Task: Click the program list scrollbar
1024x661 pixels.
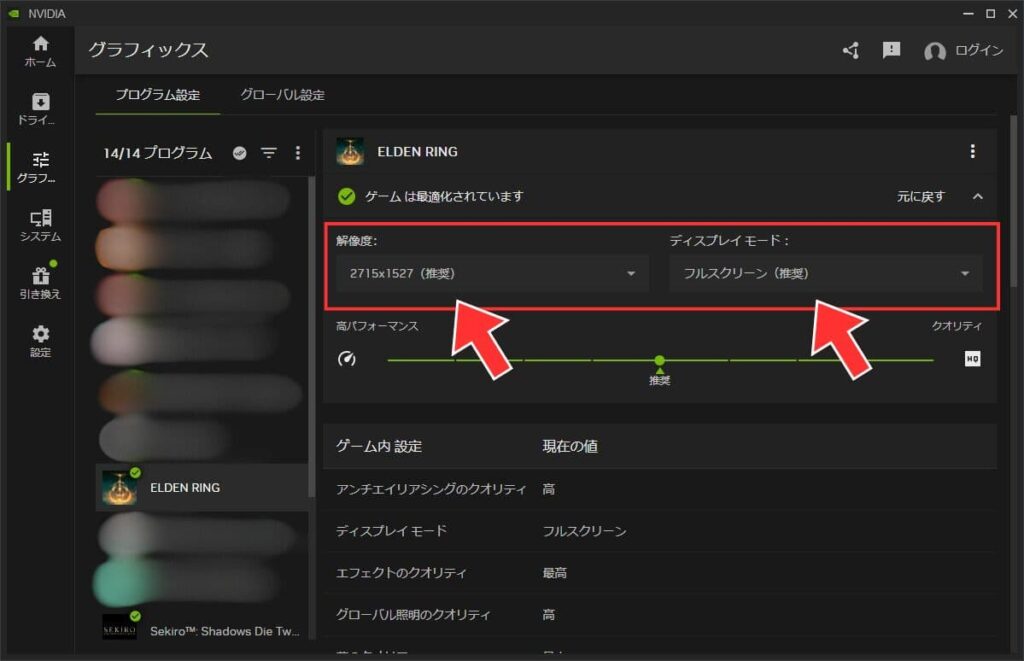Action: click(x=312, y=336)
